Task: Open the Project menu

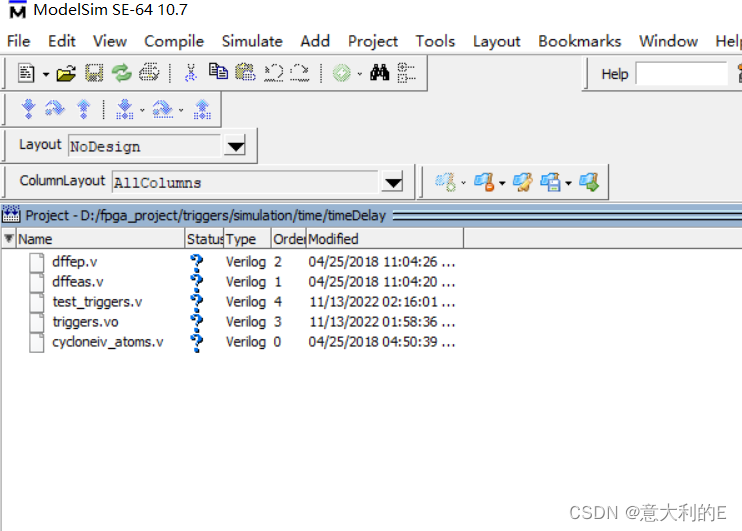Action: 372,41
